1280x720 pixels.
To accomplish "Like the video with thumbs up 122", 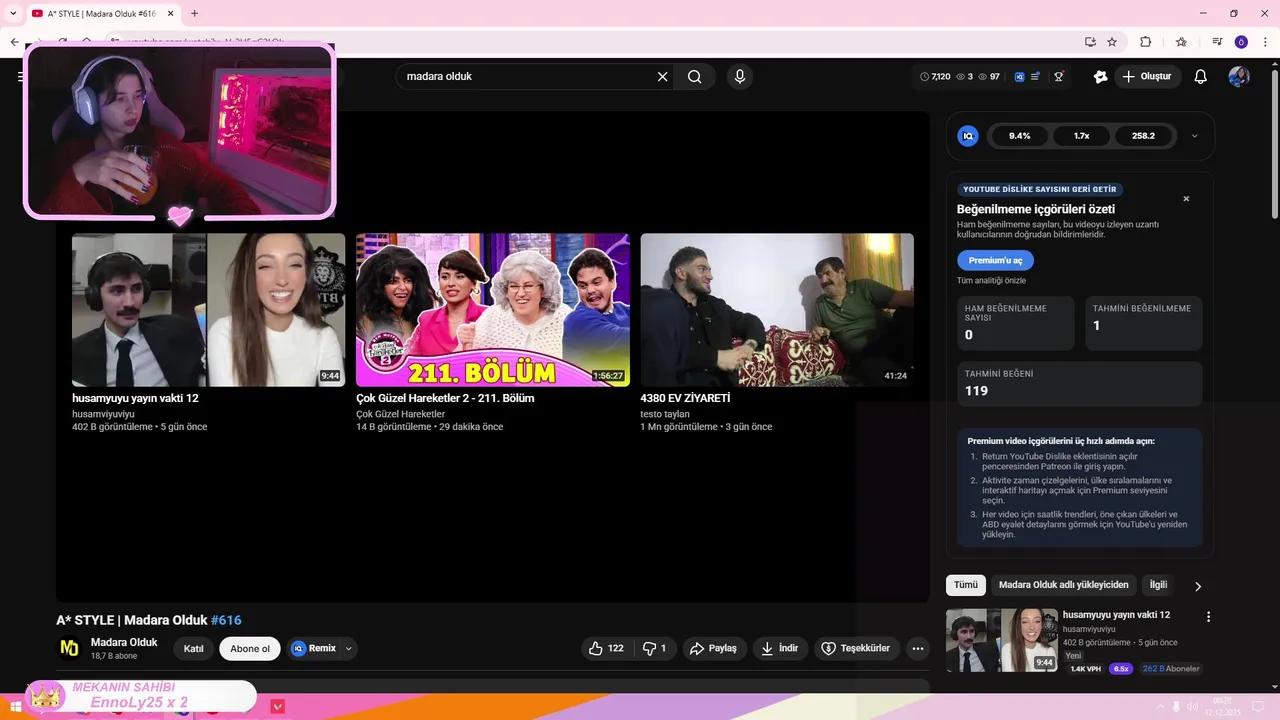I will pyautogui.click(x=606, y=649).
